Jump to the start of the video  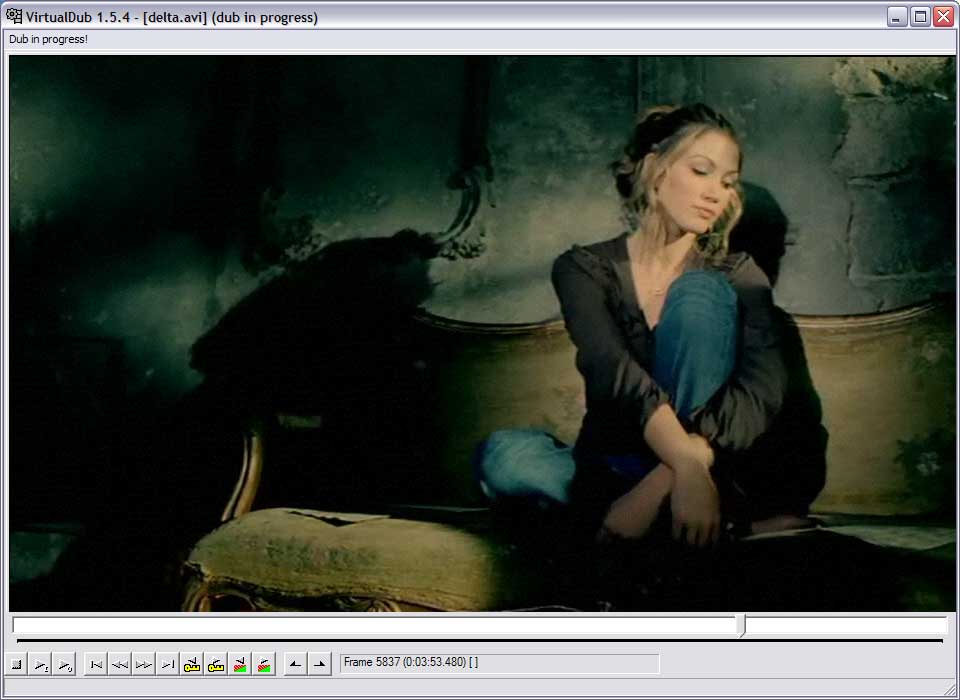[x=96, y=664]
